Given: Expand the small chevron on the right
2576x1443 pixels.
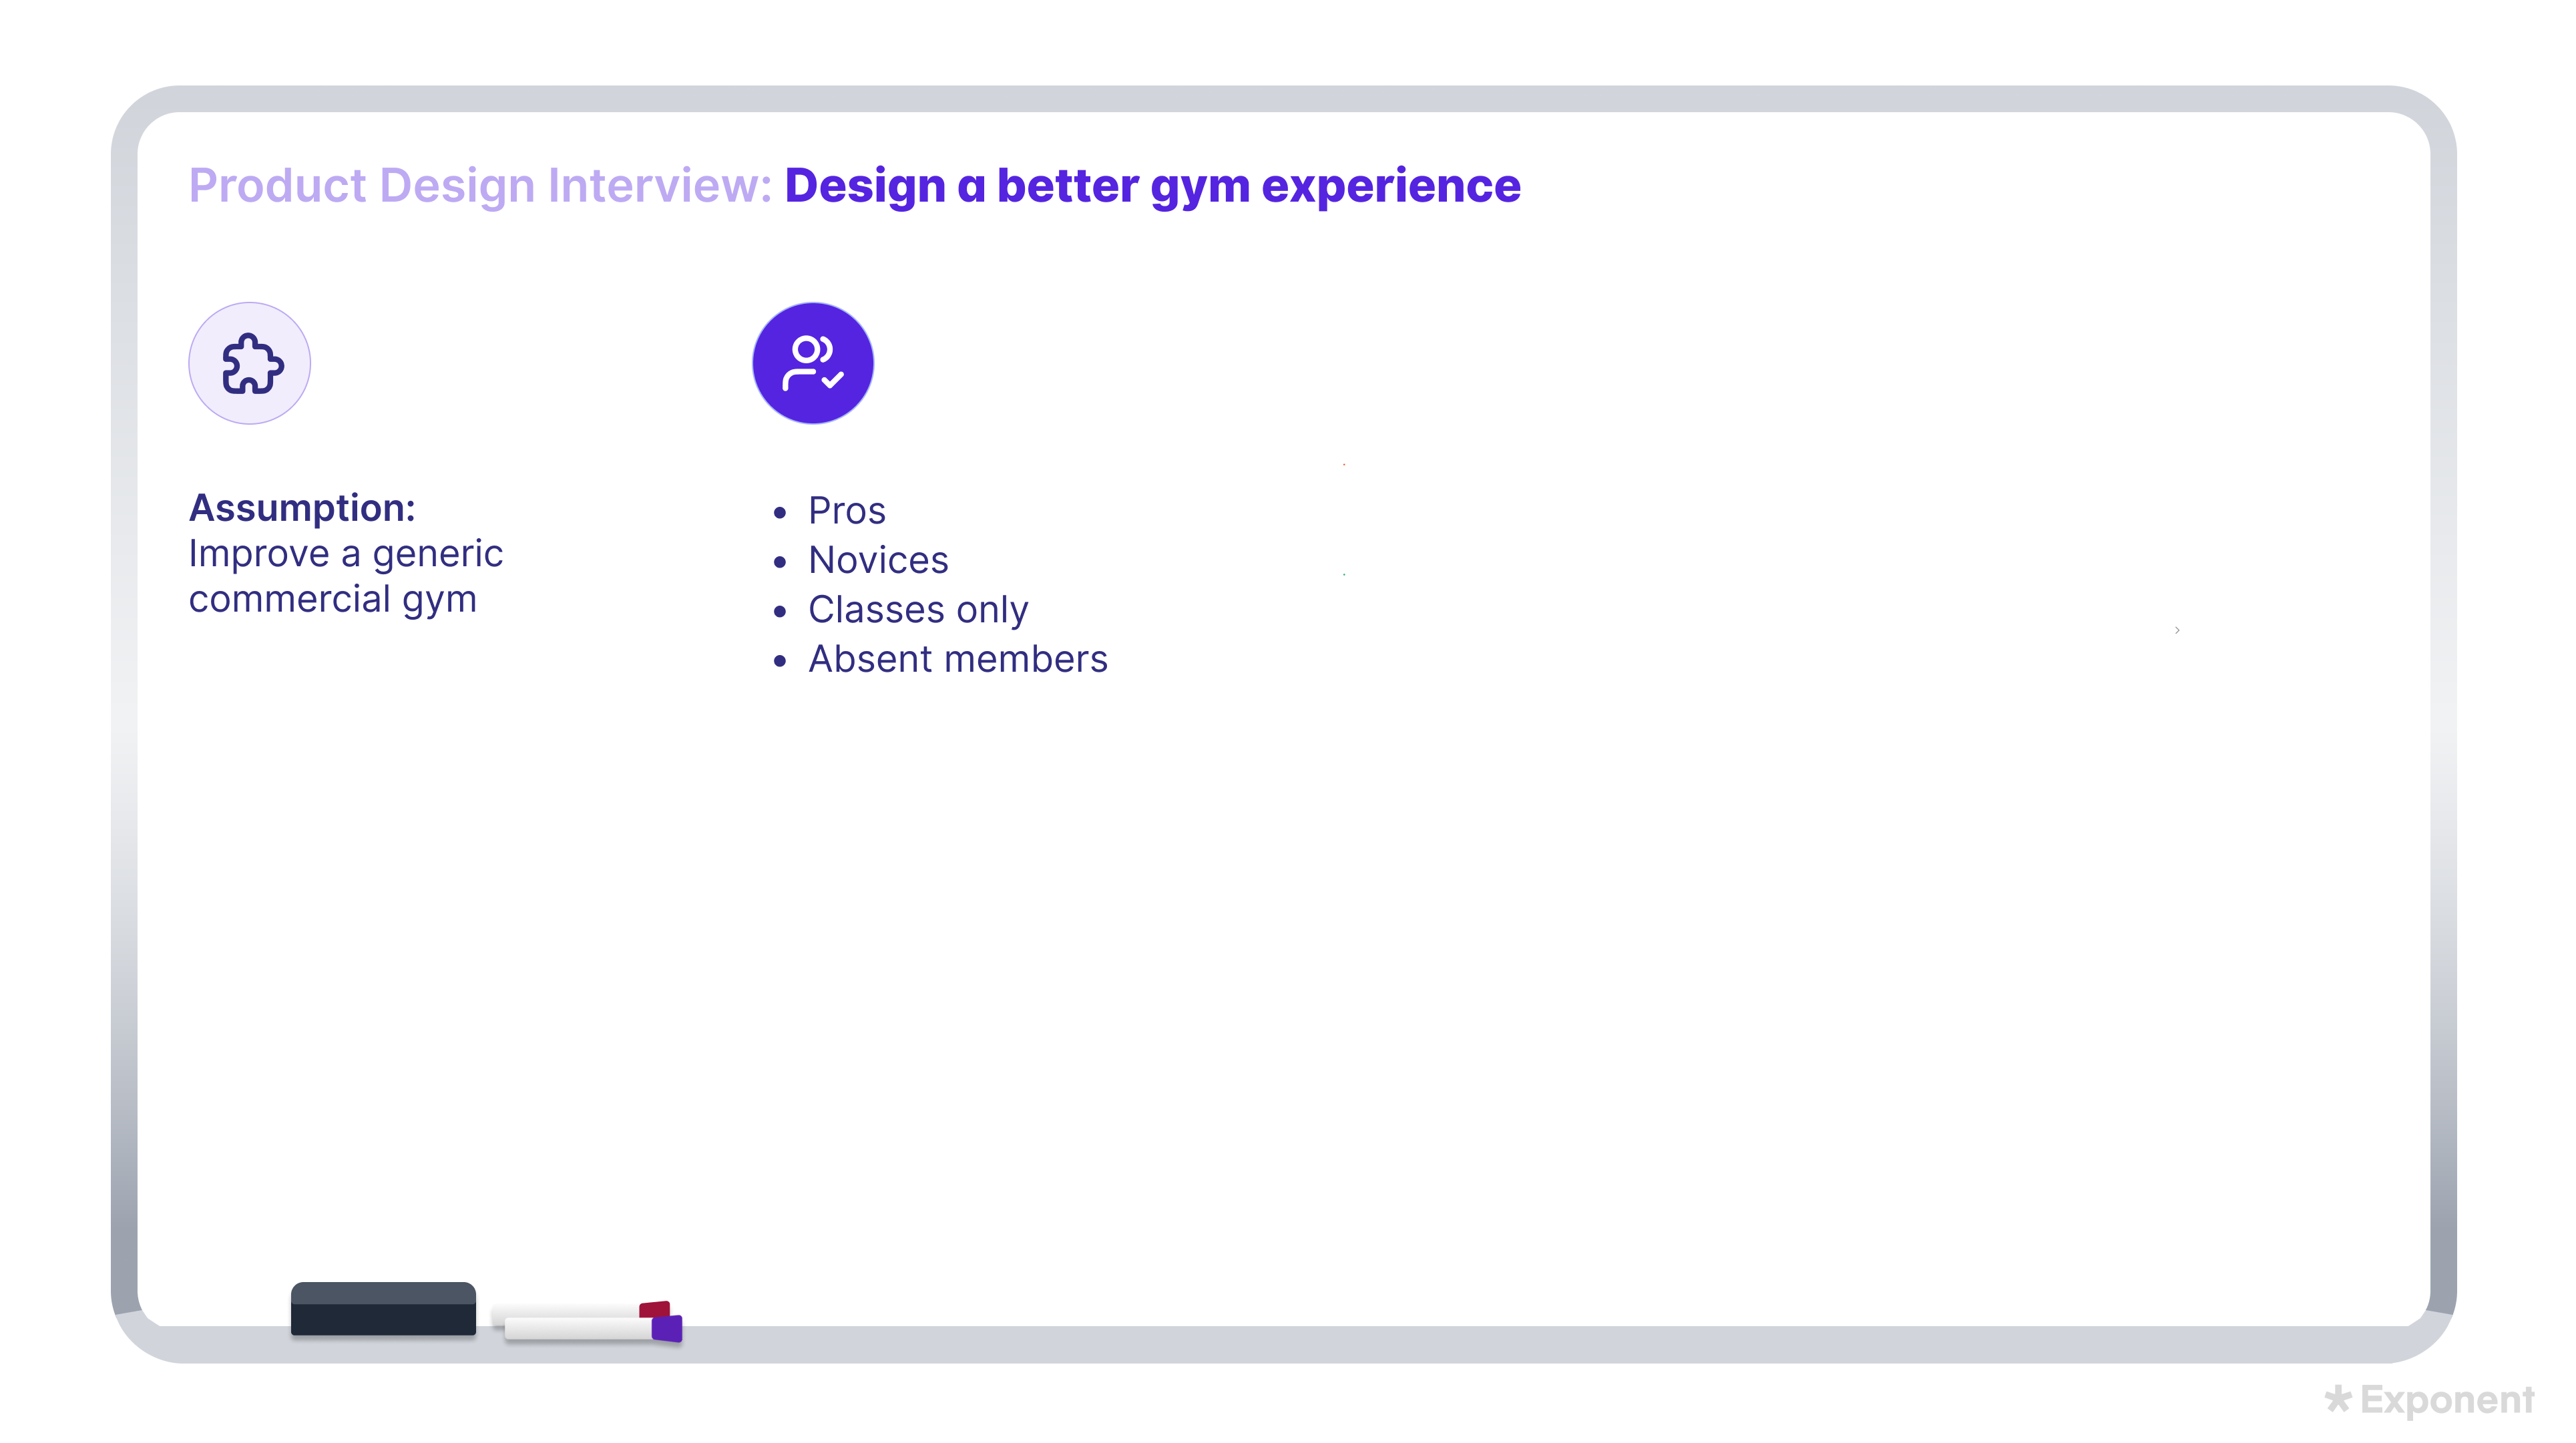Looking at the screenshot, I should click(x=2178, y=629).
